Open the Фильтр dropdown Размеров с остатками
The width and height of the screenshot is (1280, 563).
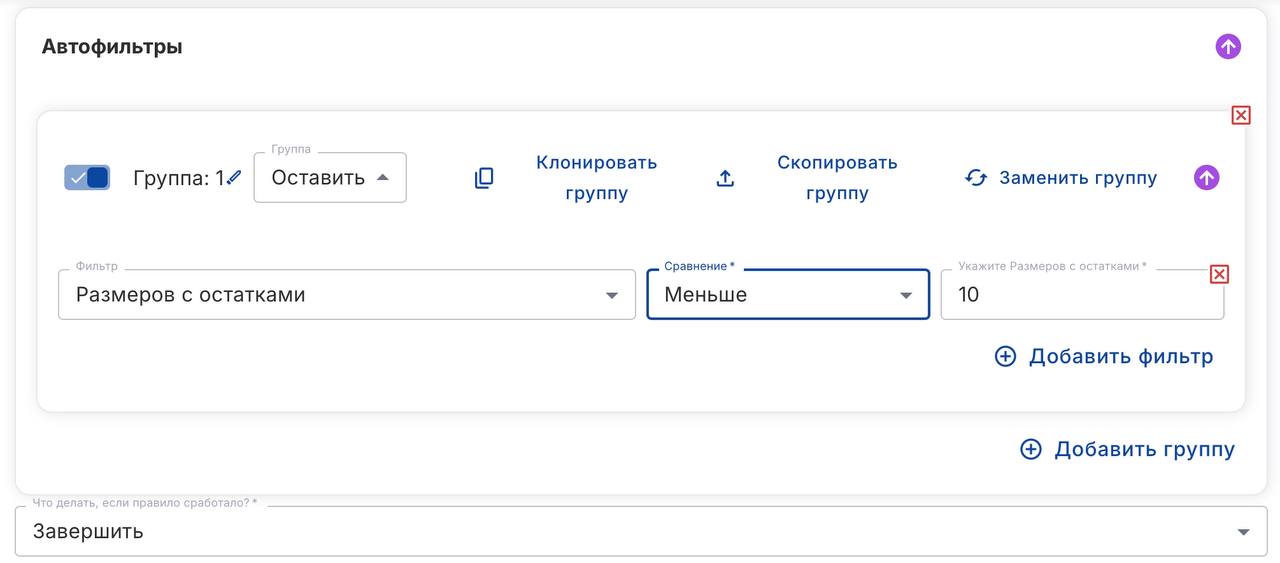click(x=346, y=295)
